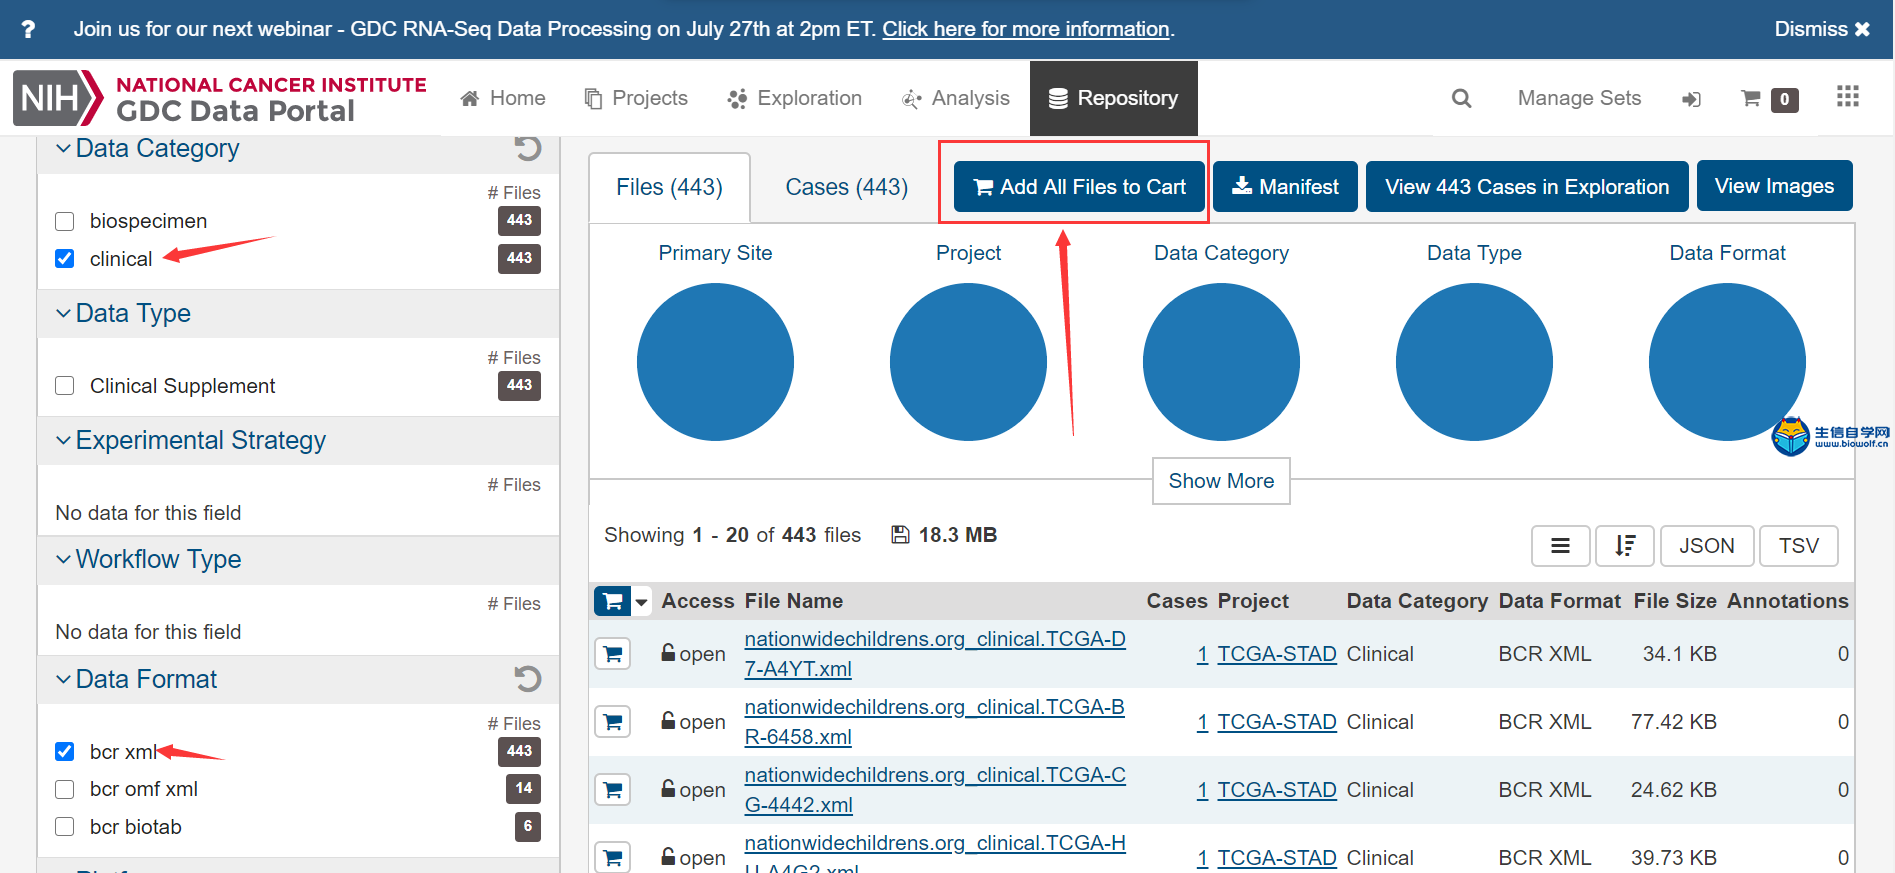Check the Clinical Supplement checkbox
Screen dimensions: 1895x873
tap(65, 386)
